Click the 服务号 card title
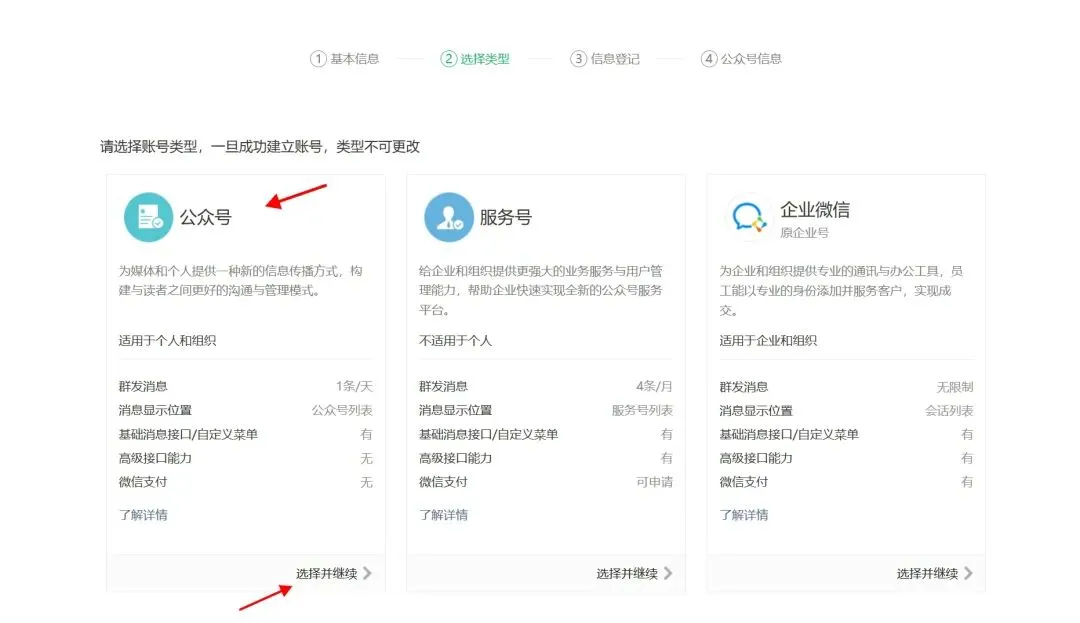1080x623 pixels. tap(506, 218)
